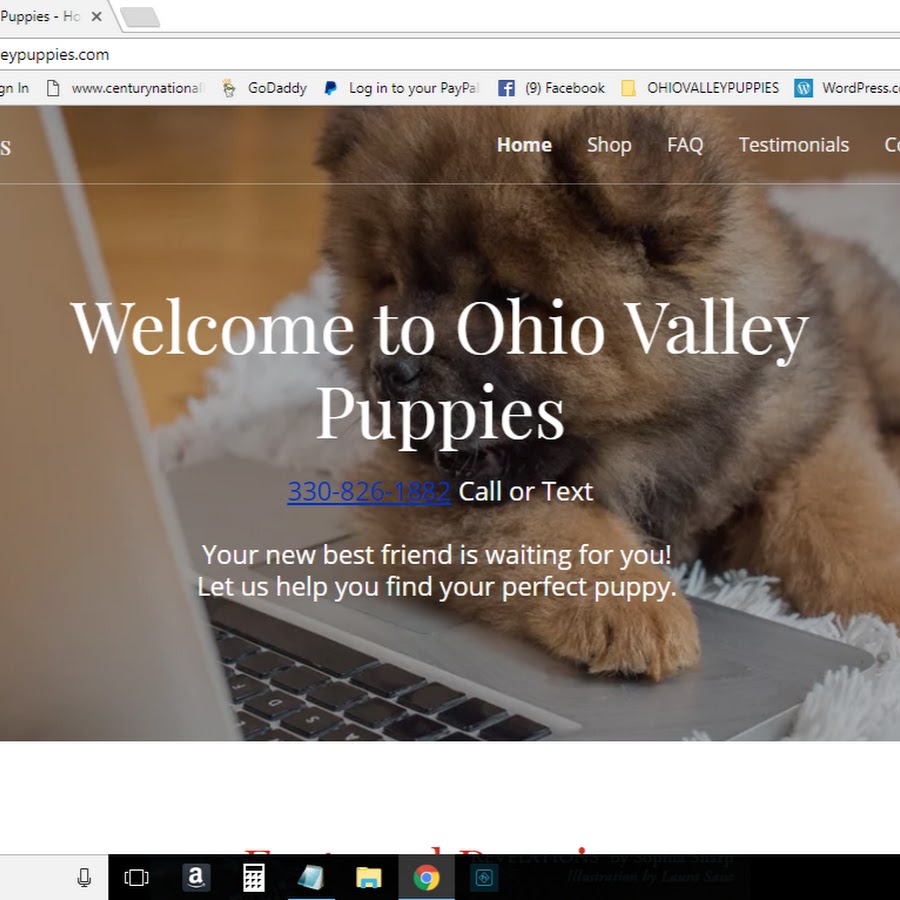Switch to Chrome in the taskbar
Screen dimensions: 900x900
point(426,877)
